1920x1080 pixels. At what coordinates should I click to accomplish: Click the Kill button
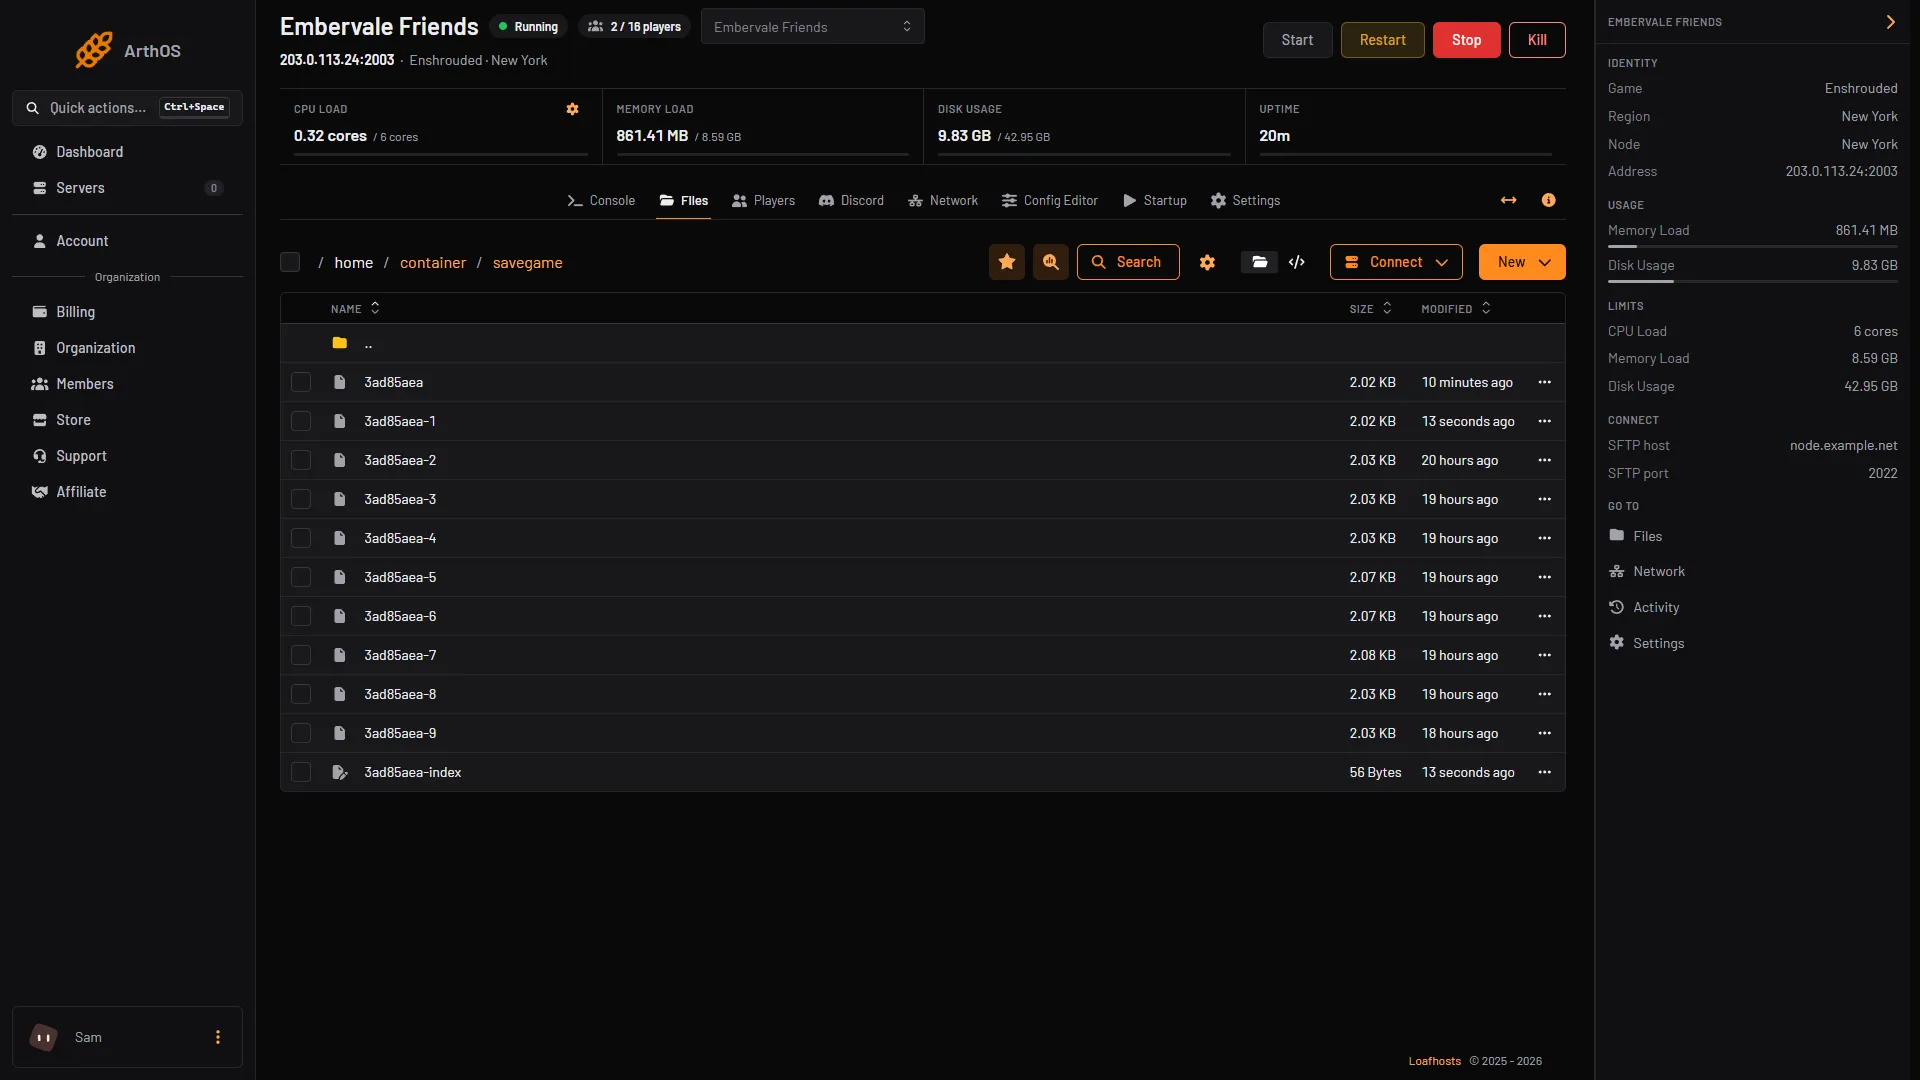(x=1537, y=40)
